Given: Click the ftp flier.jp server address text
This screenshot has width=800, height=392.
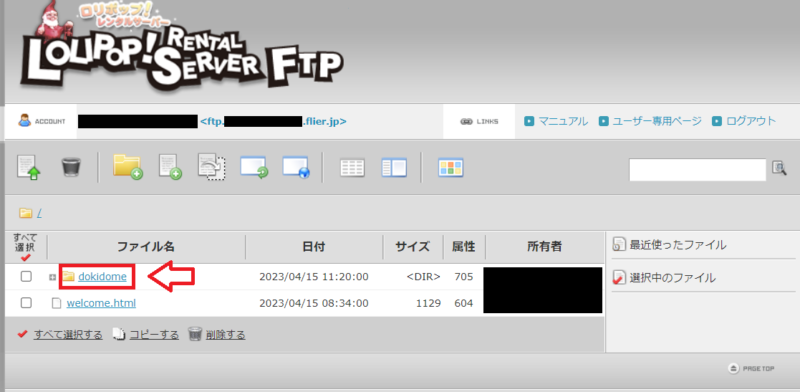Looking at the screenshot, I should click(x=273, y=121).
